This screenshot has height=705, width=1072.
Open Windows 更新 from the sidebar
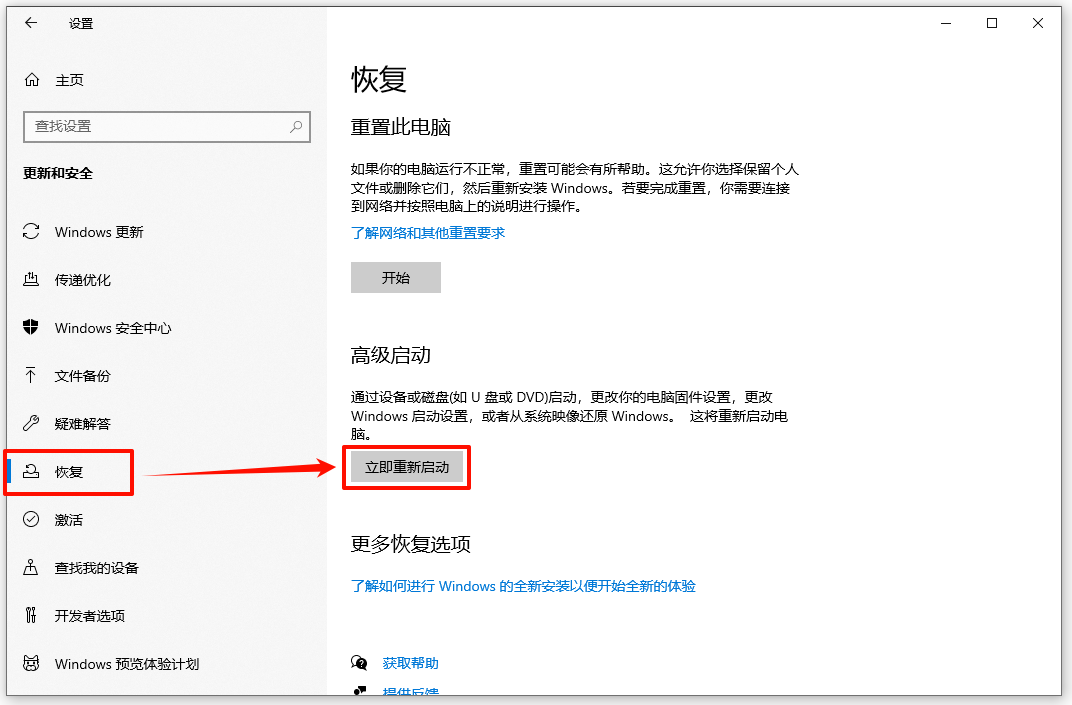pyautogui.click(x=99, y=231)
